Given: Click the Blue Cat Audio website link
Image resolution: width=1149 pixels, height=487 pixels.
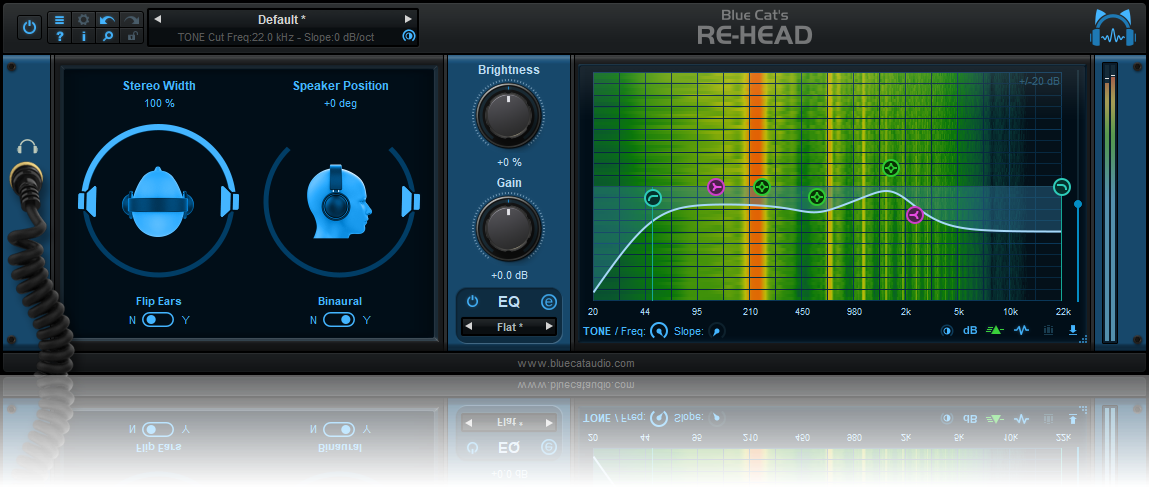Looking at the screenshot, I should [575, 363].
